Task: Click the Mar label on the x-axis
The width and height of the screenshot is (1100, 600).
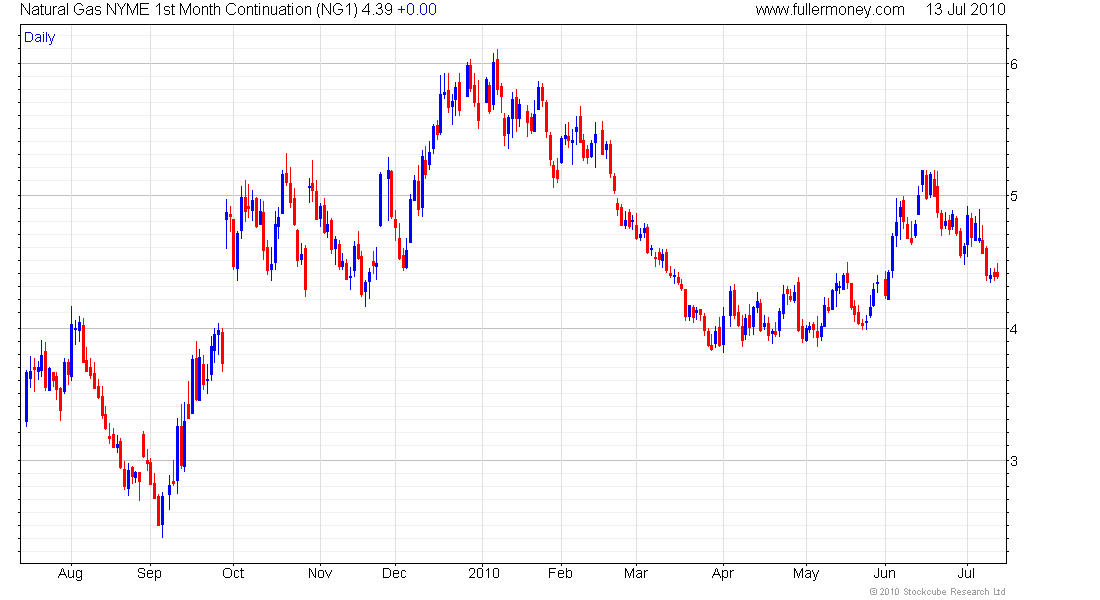Action: (636, 573)
